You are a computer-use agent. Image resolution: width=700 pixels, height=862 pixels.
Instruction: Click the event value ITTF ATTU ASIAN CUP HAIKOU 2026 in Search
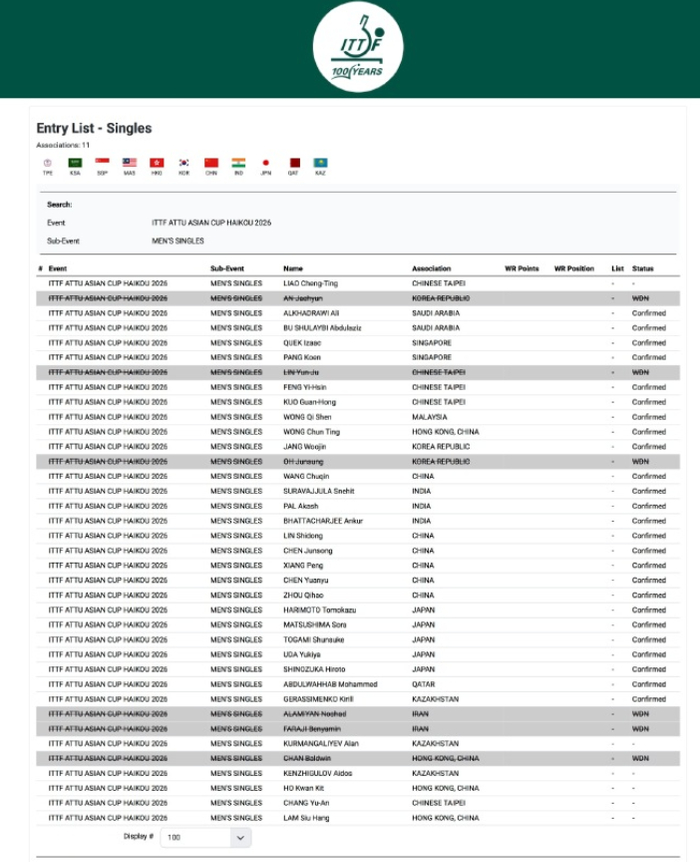tap(211, 223)
